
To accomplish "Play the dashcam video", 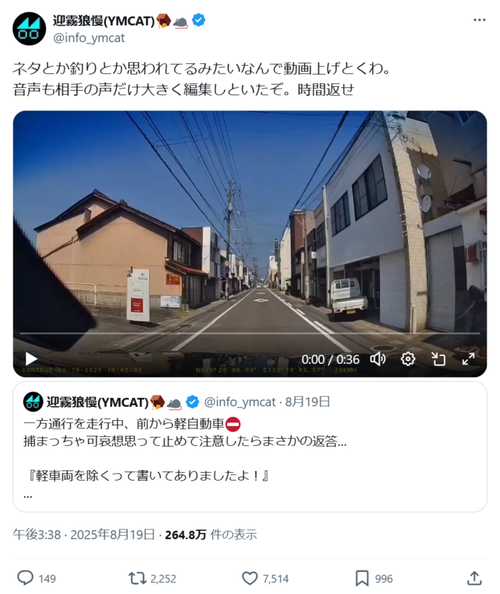I will click(31, 359).
